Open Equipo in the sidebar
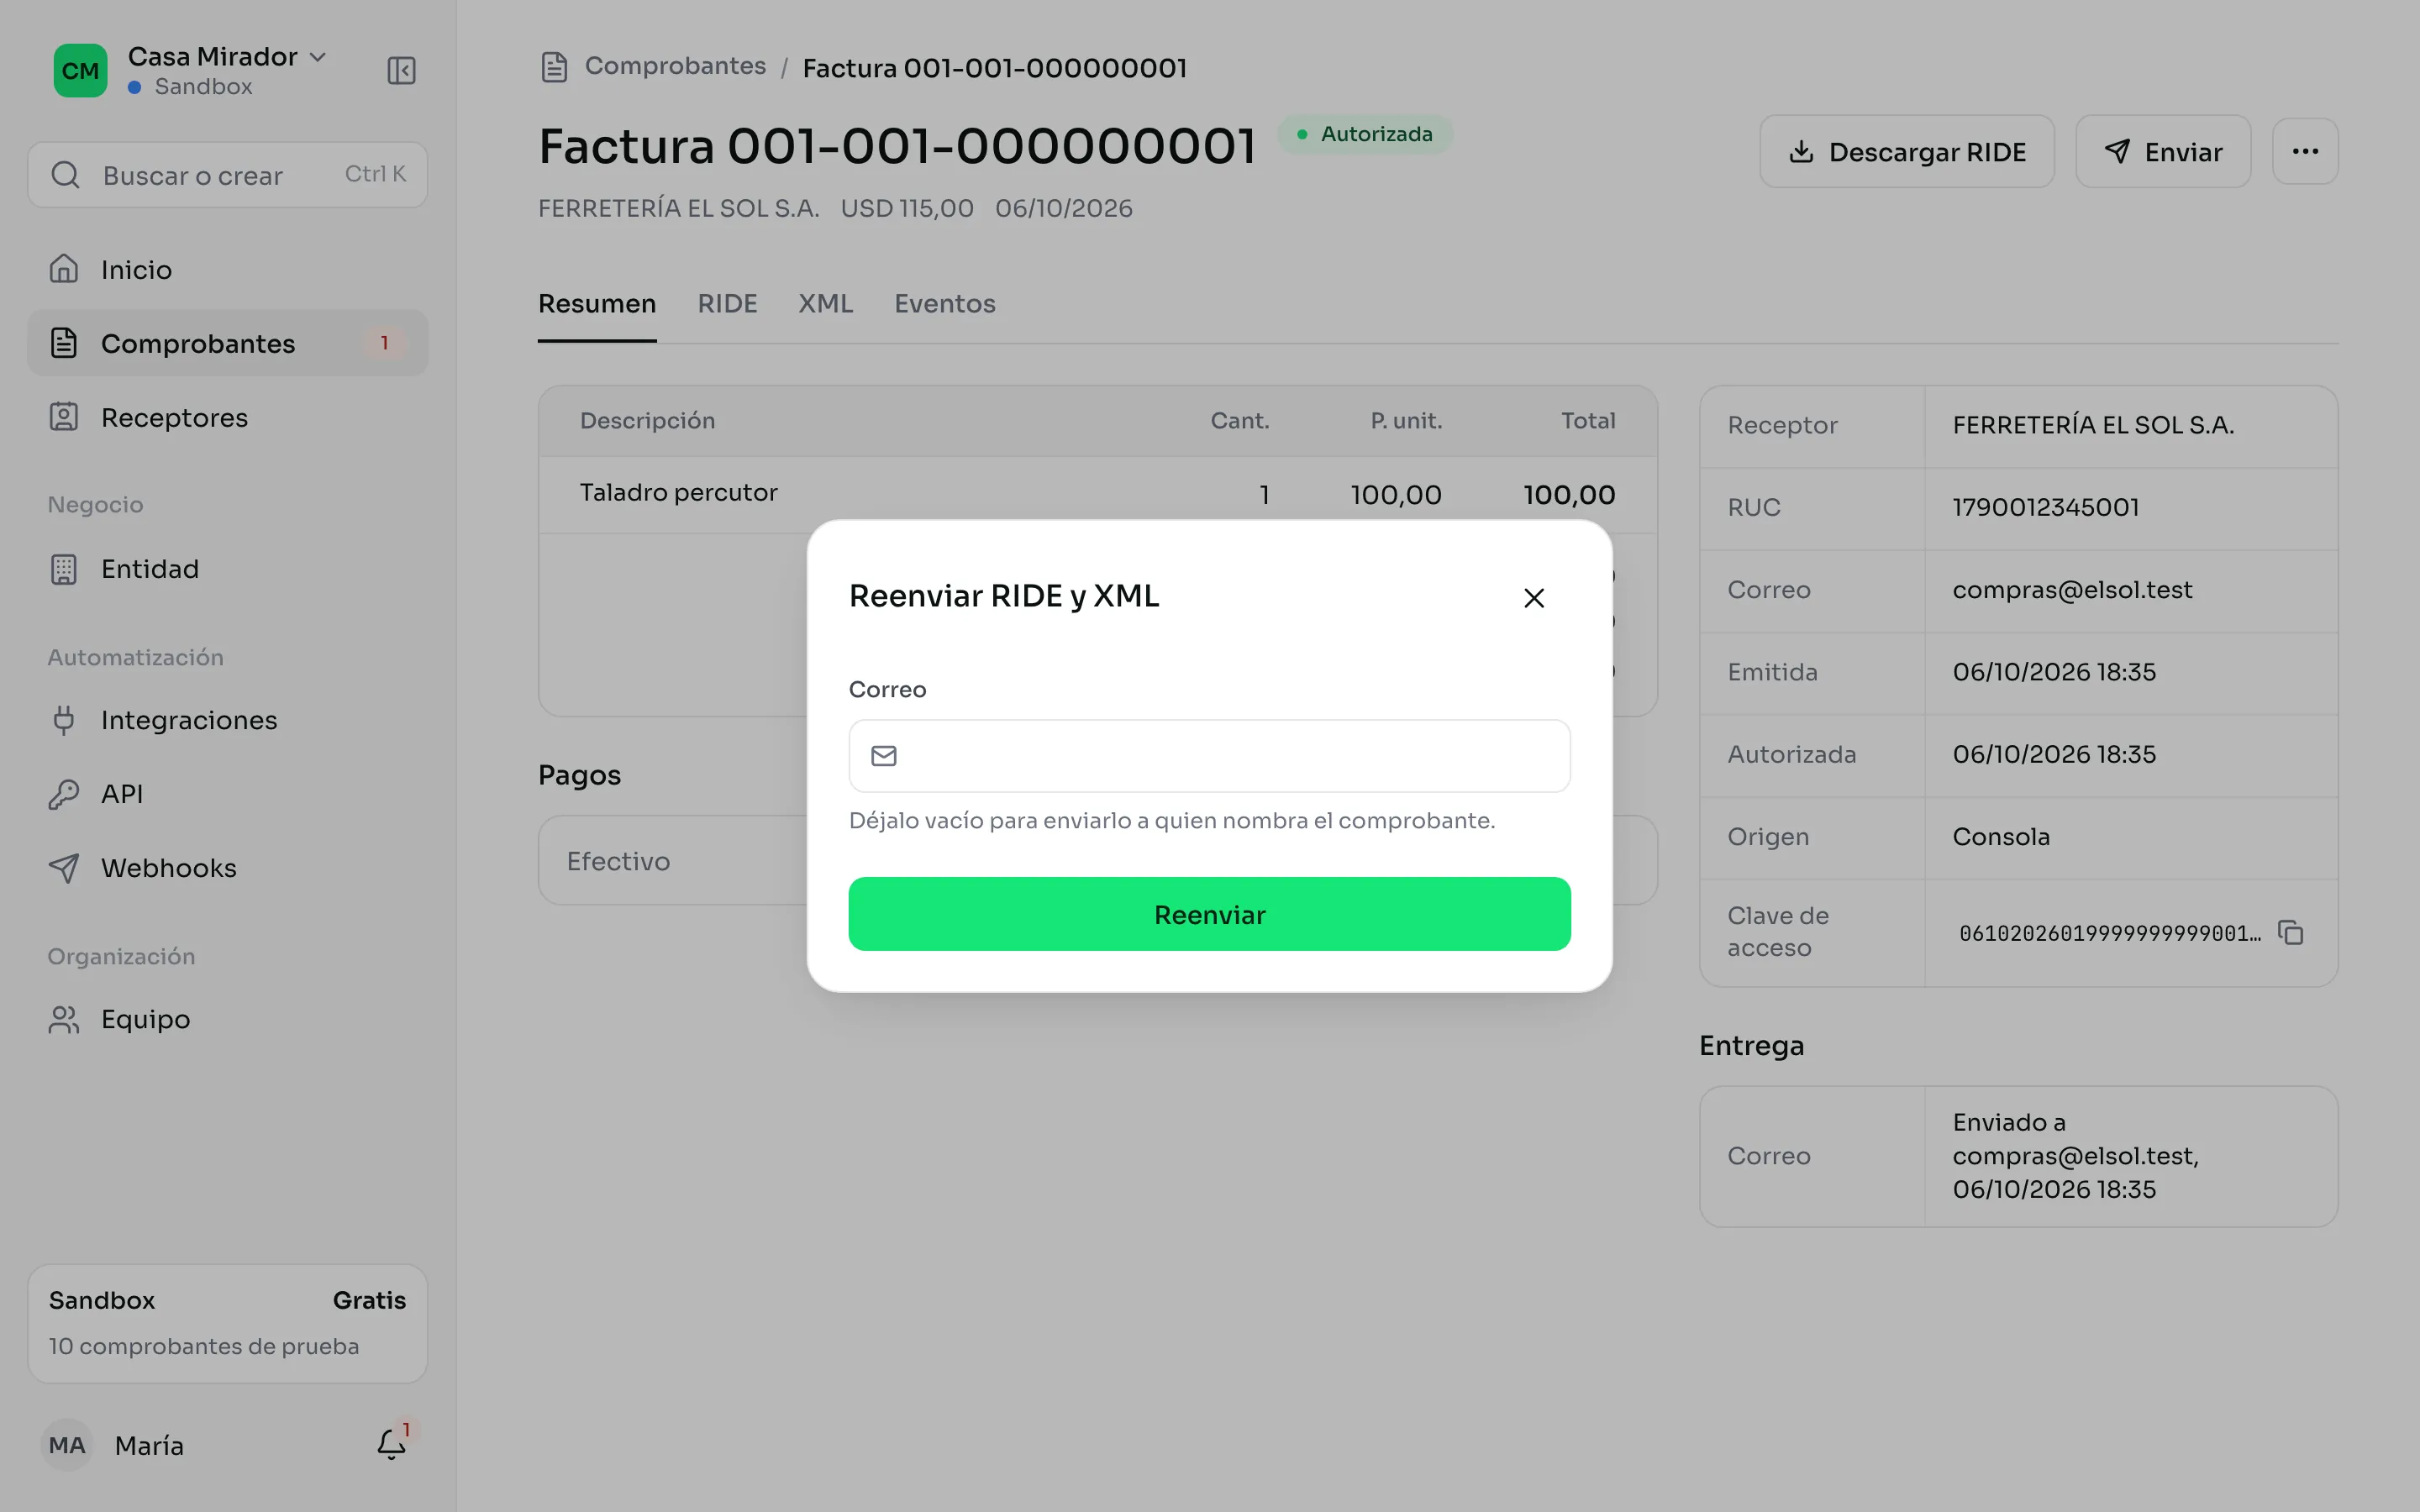Screen dimensions: 2420x1512 (228, 1019)
